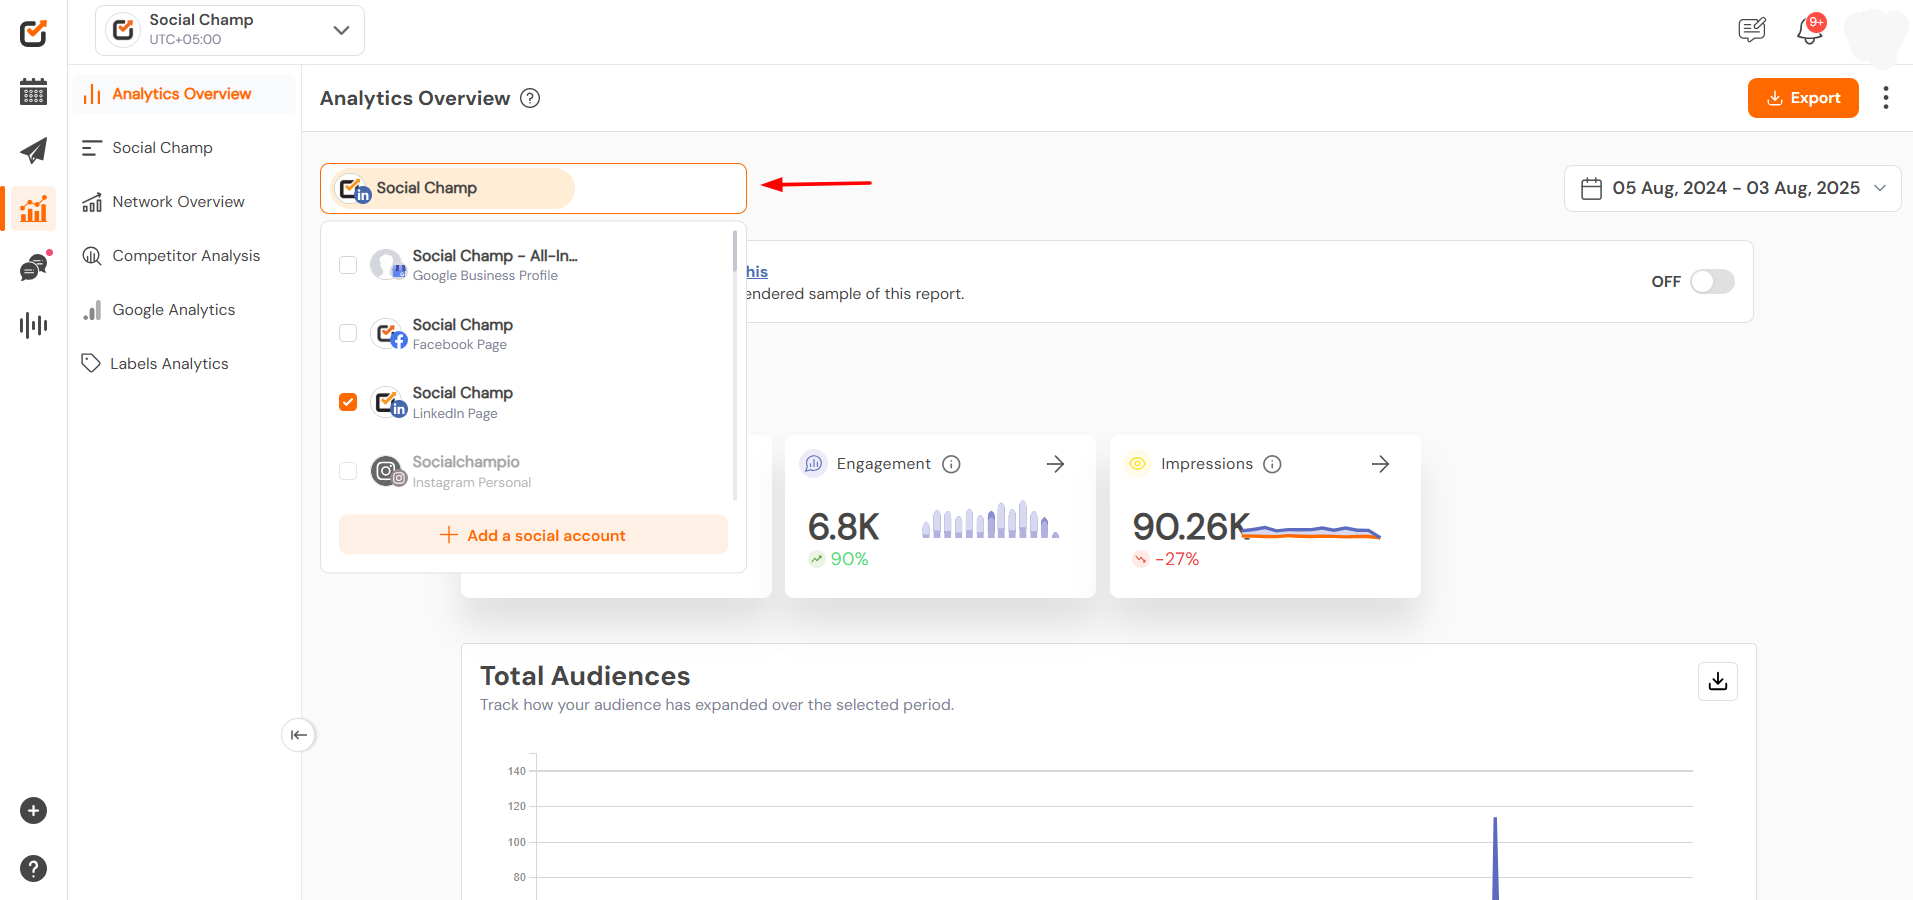Open the audio waveform listening icon
This screenshot has height=900, width=1913.
click(x=33, y=325)
